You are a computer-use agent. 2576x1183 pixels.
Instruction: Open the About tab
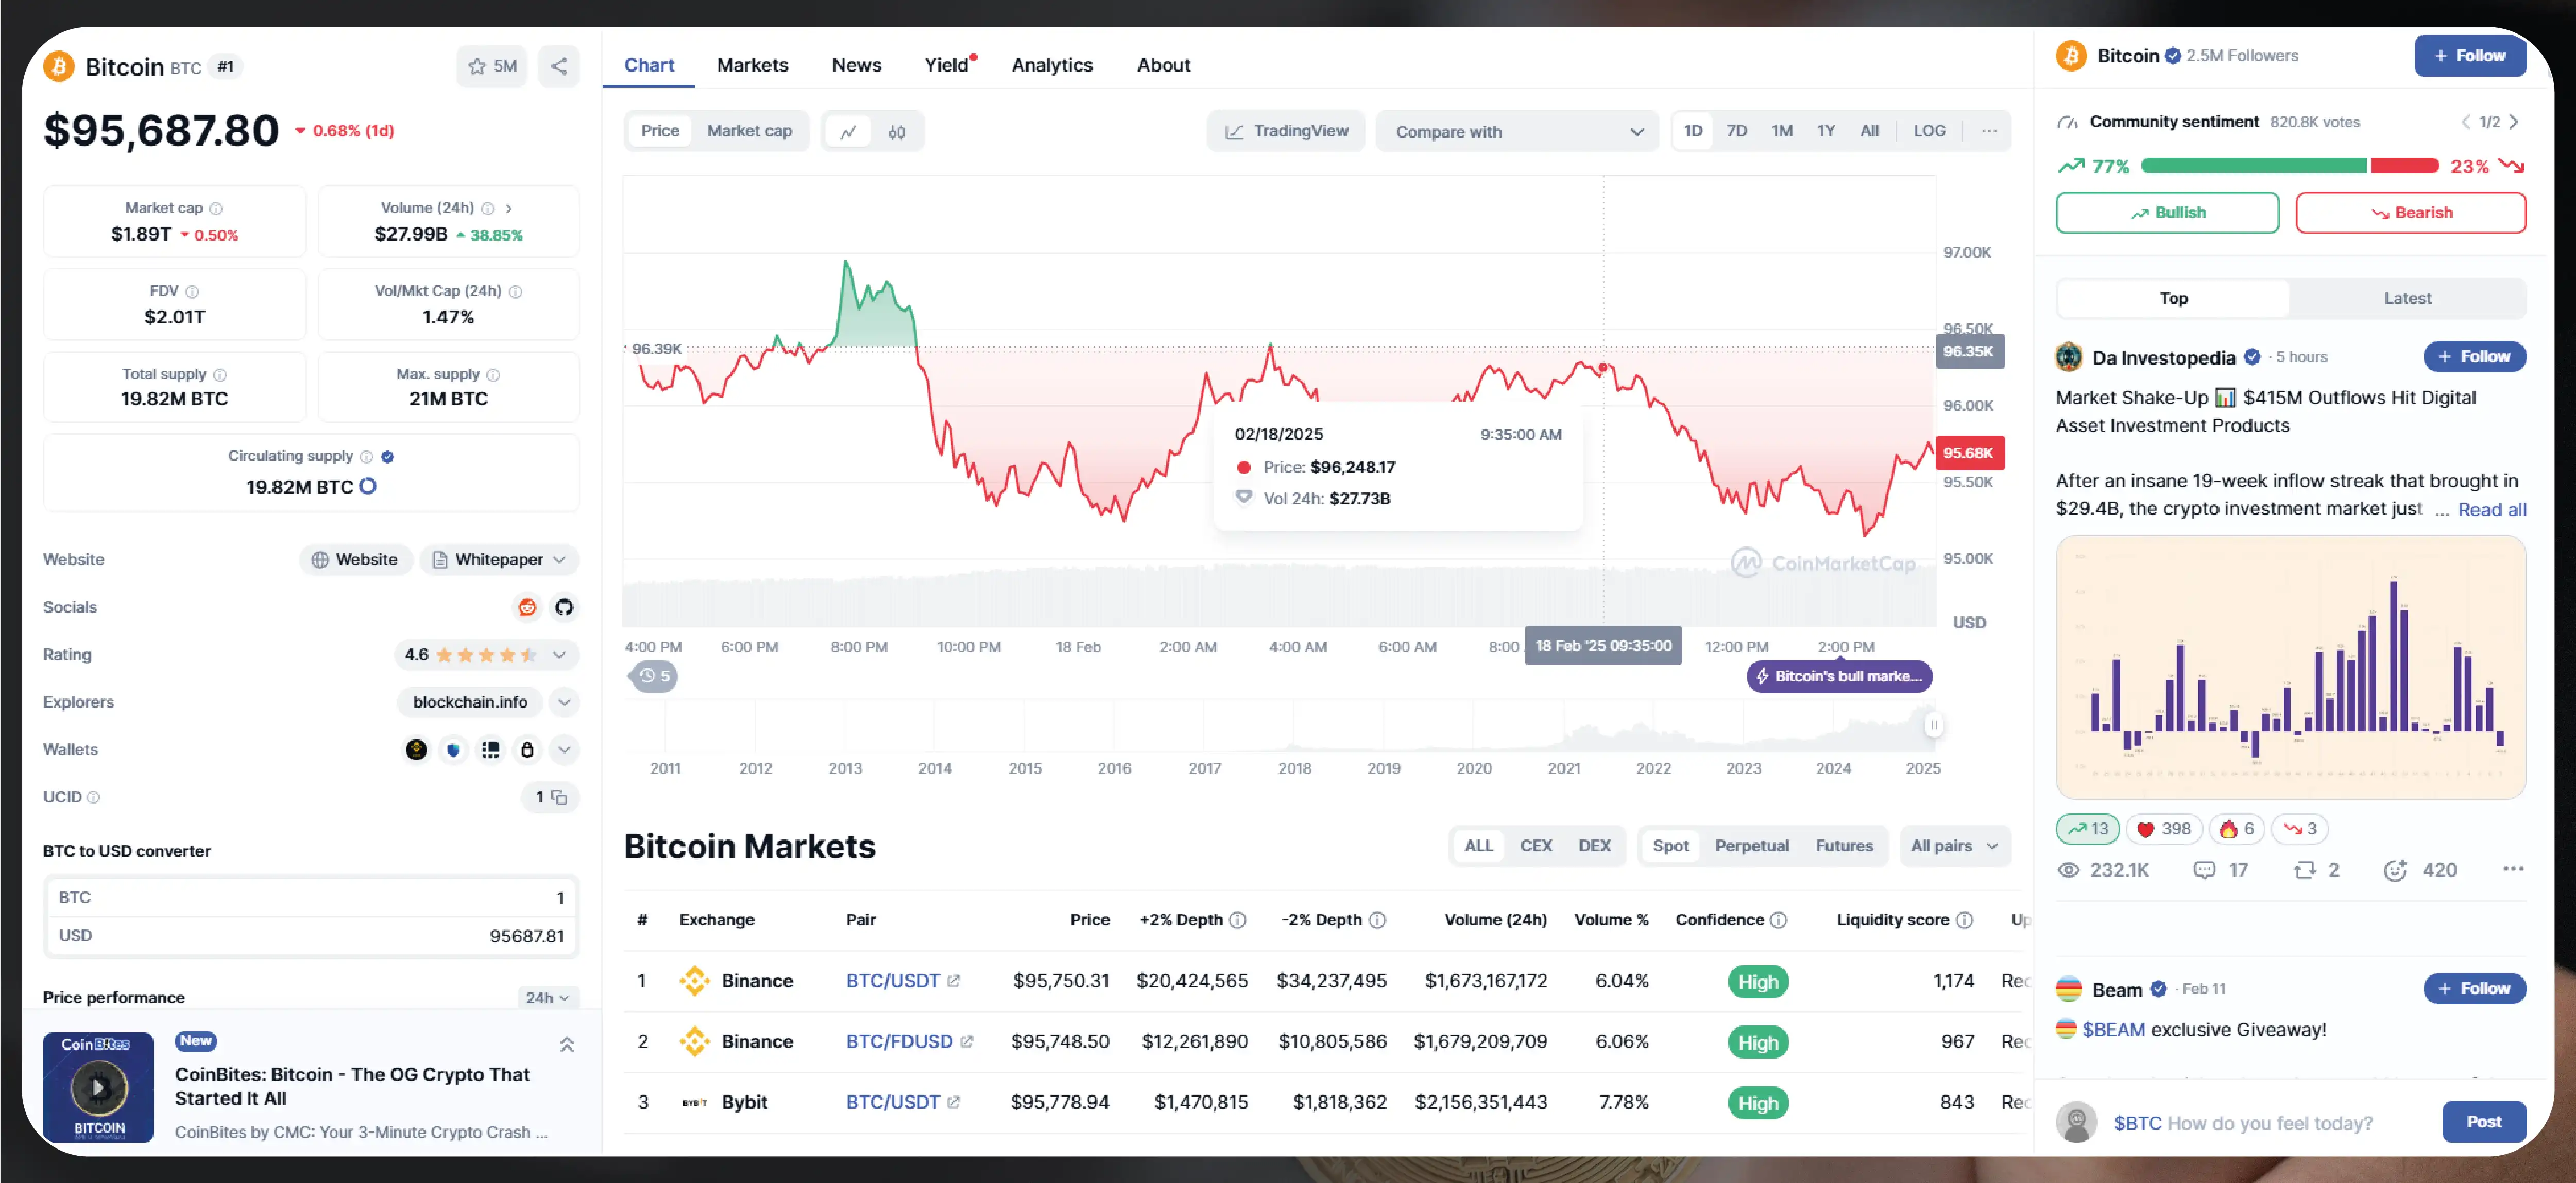[1163, 65]
